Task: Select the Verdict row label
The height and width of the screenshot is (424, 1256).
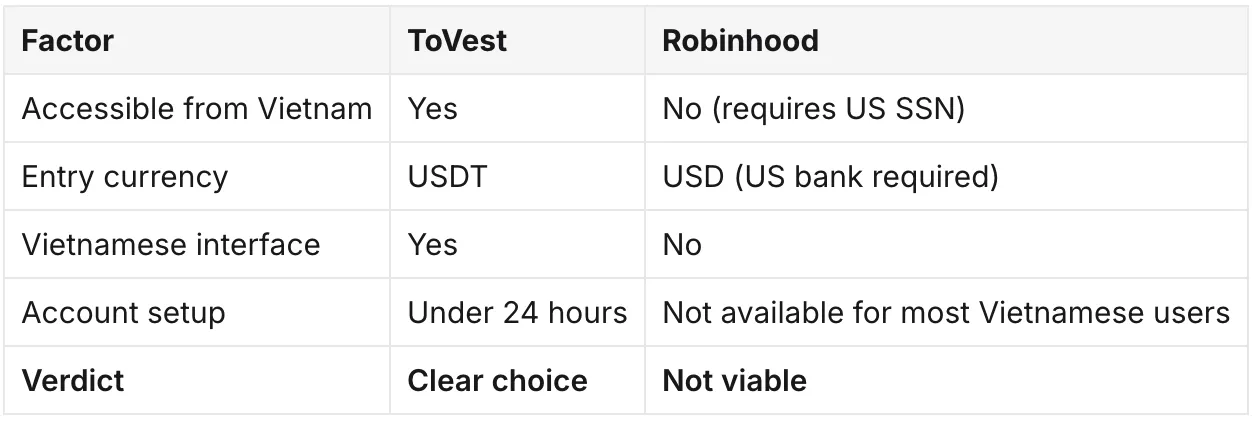Action: pos(73,381)
